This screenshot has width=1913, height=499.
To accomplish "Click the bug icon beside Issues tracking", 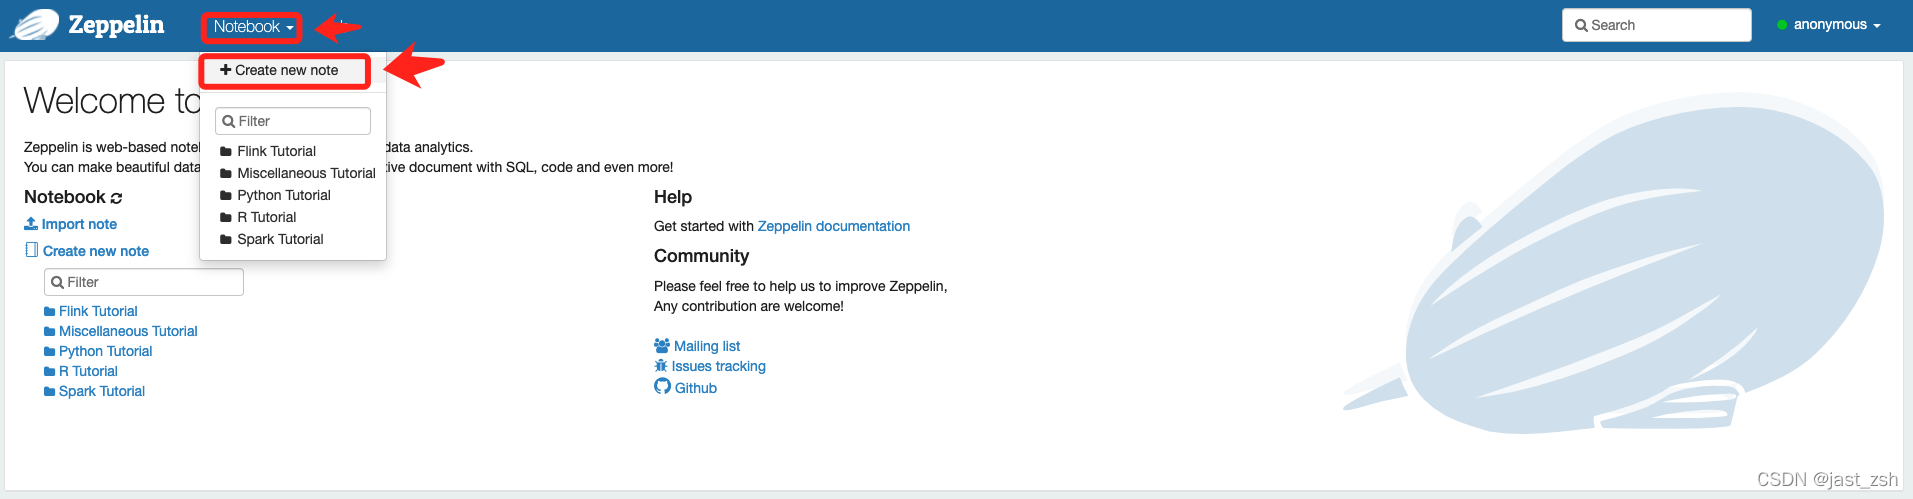I will (x=661, y=366).
